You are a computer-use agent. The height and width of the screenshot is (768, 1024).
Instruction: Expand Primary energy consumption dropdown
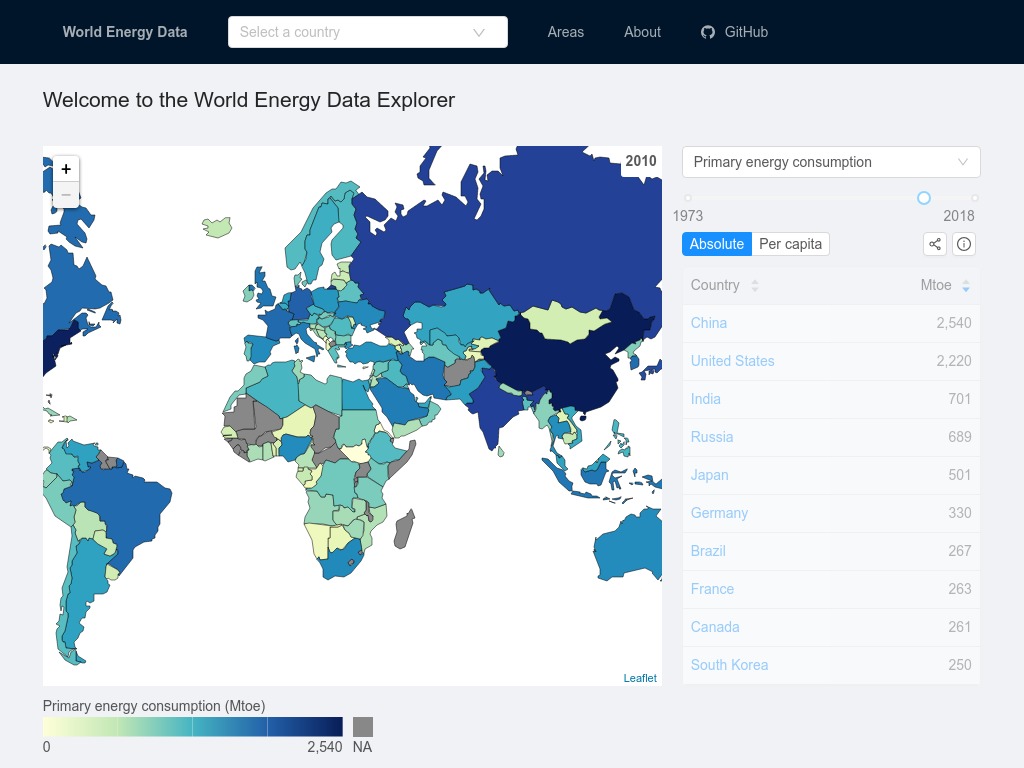click(831, 162)
